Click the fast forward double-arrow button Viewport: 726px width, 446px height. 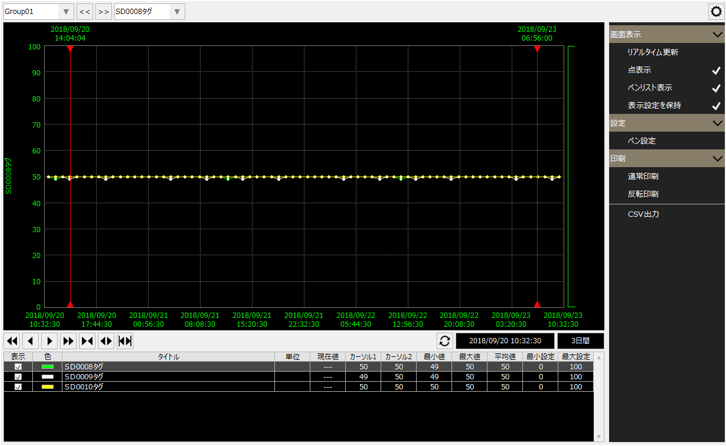click(69, 341)
